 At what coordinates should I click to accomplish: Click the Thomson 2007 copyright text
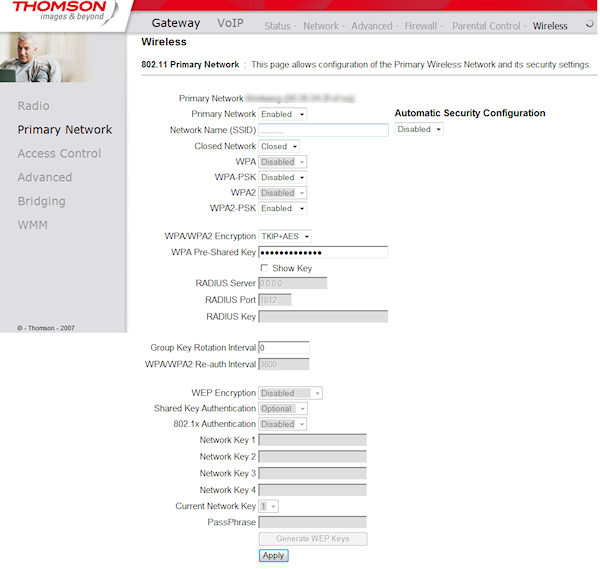[46, 328]
